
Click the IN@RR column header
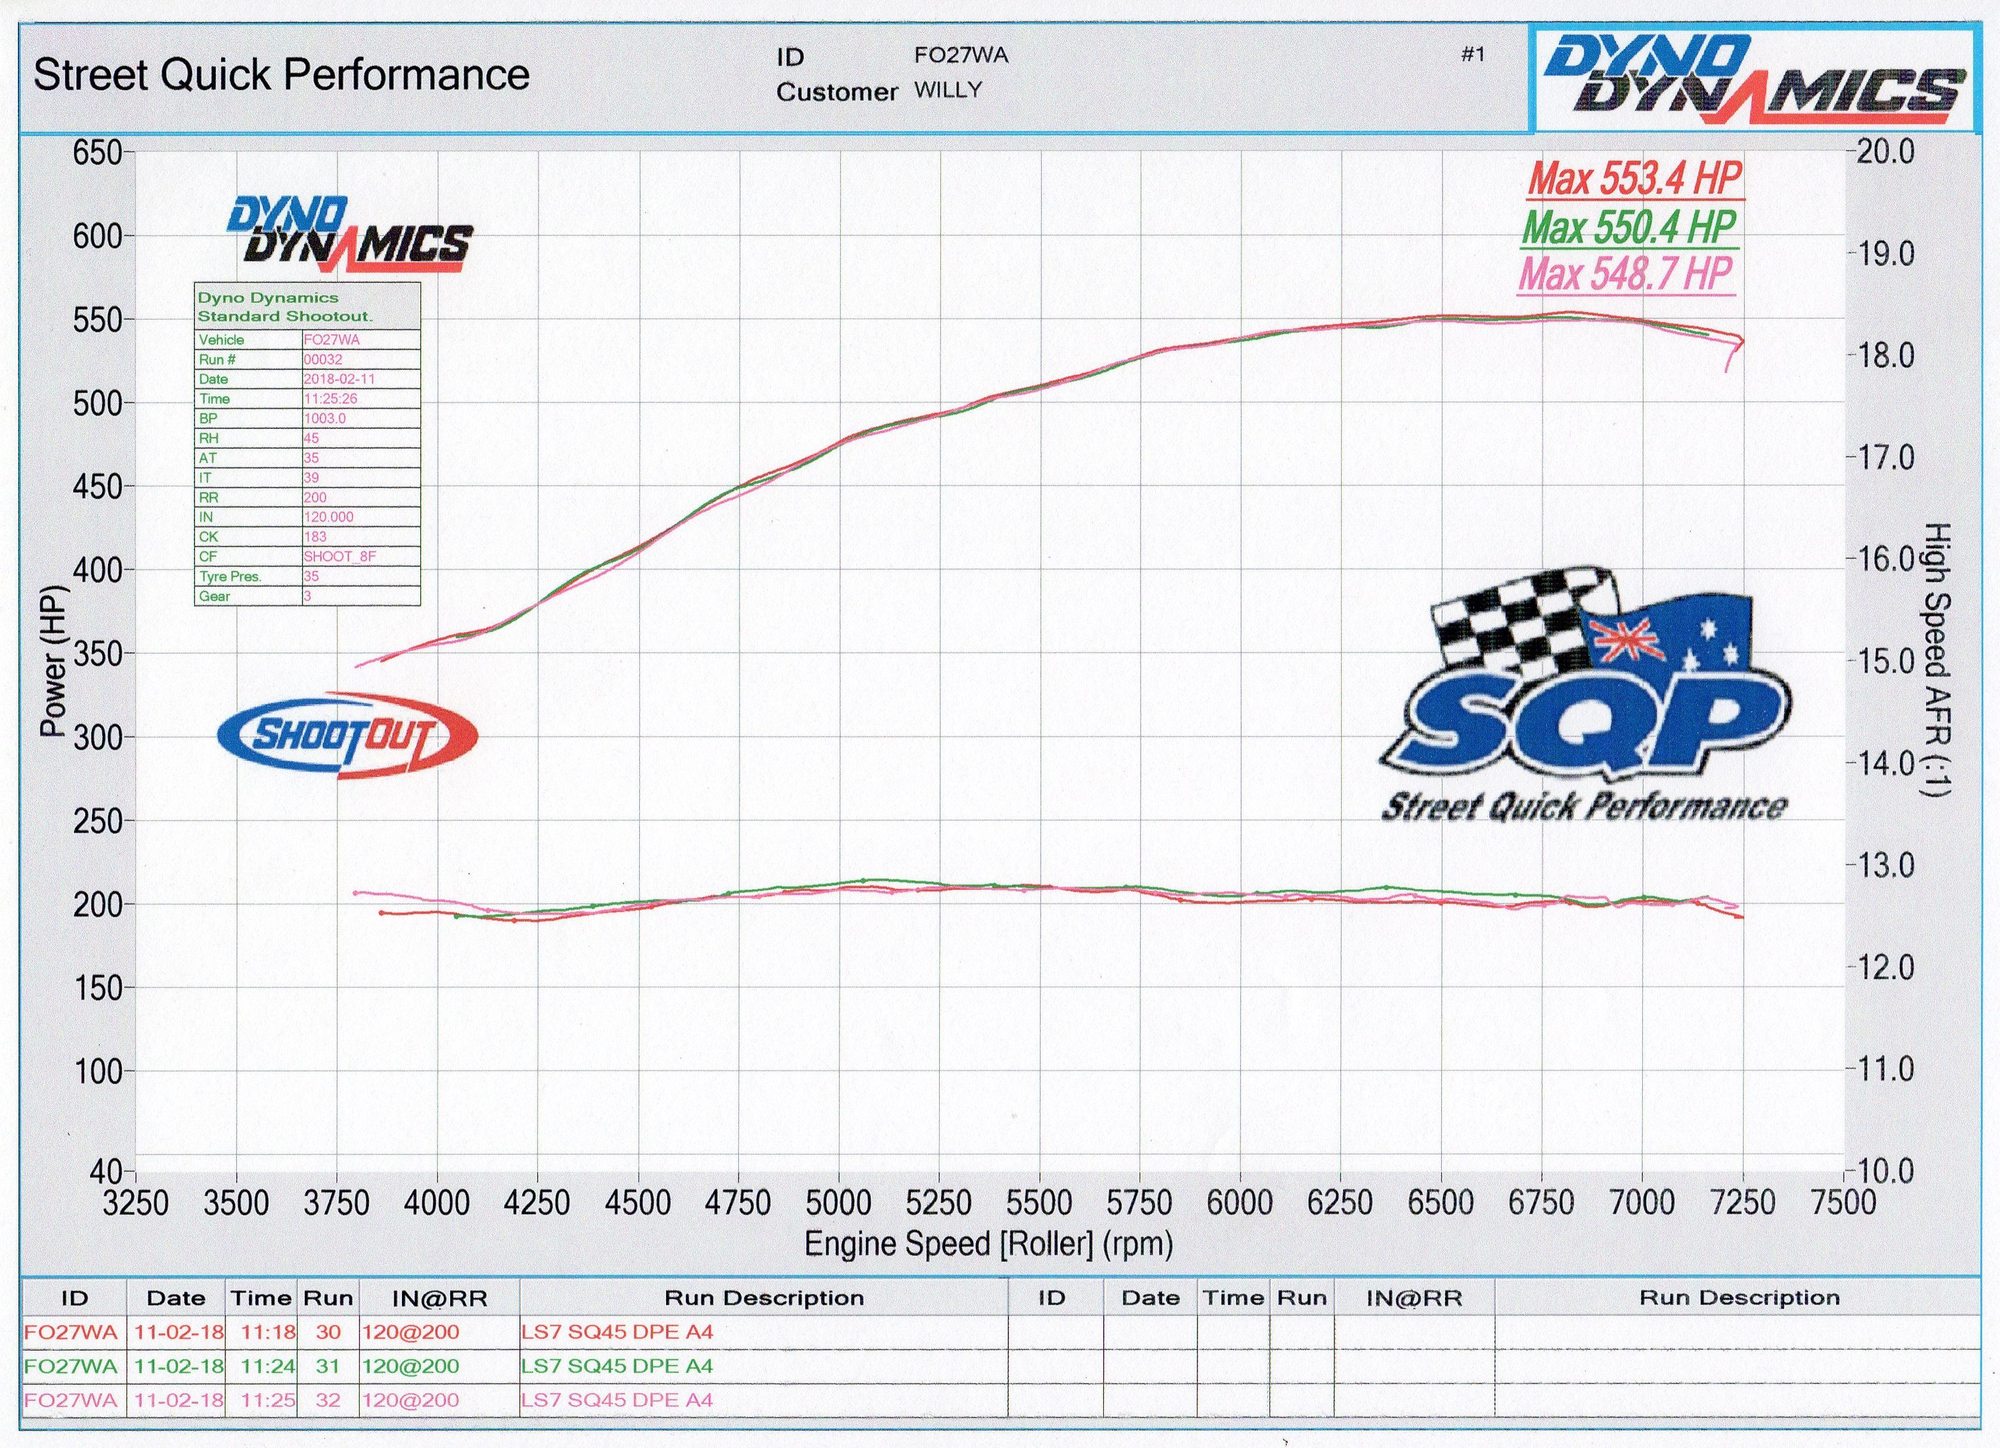439,1298
